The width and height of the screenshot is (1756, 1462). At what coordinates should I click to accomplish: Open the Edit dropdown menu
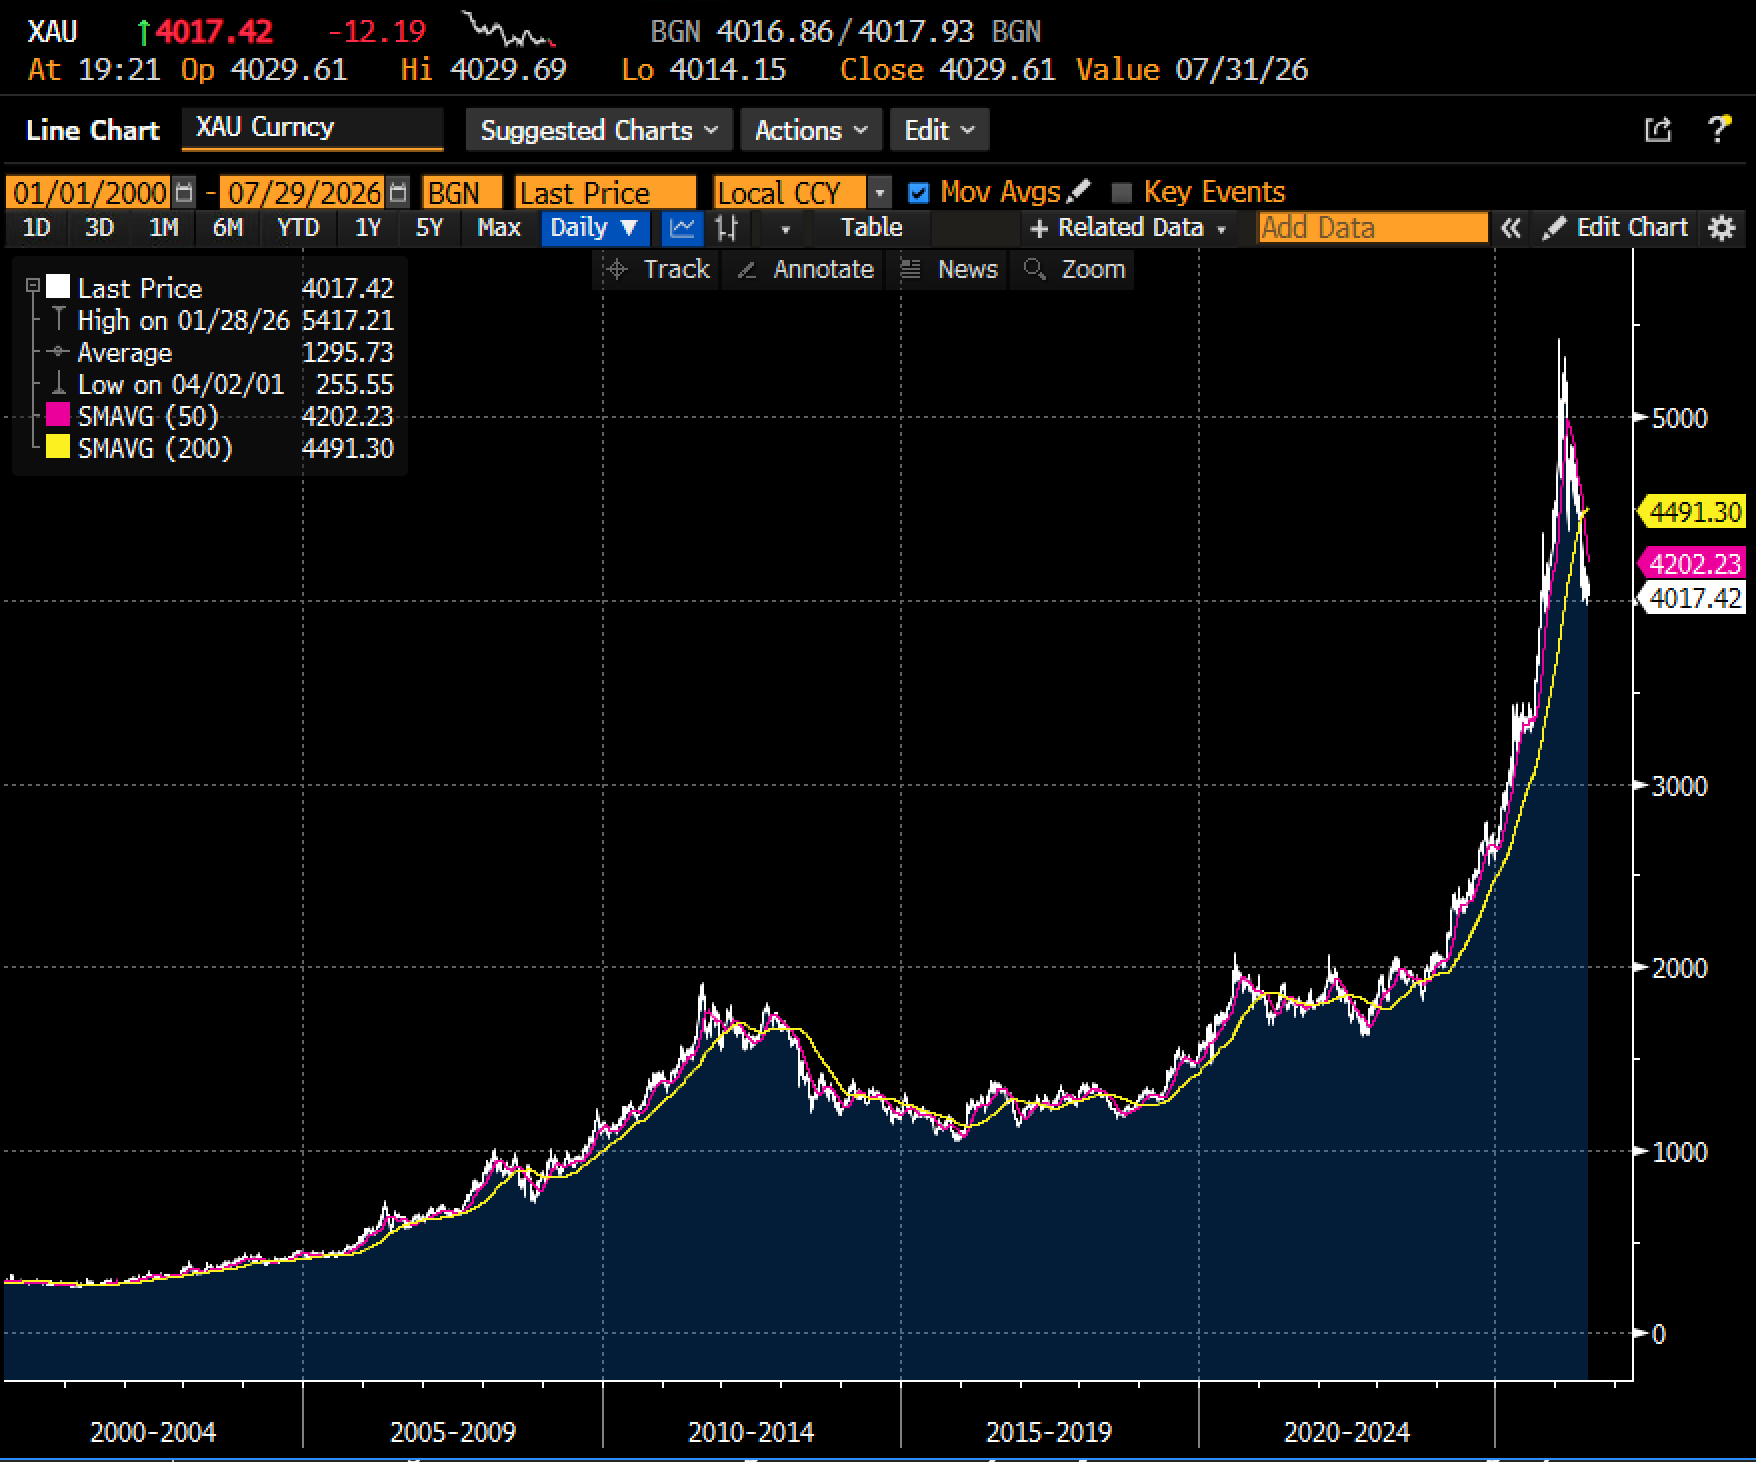(939, 130)
